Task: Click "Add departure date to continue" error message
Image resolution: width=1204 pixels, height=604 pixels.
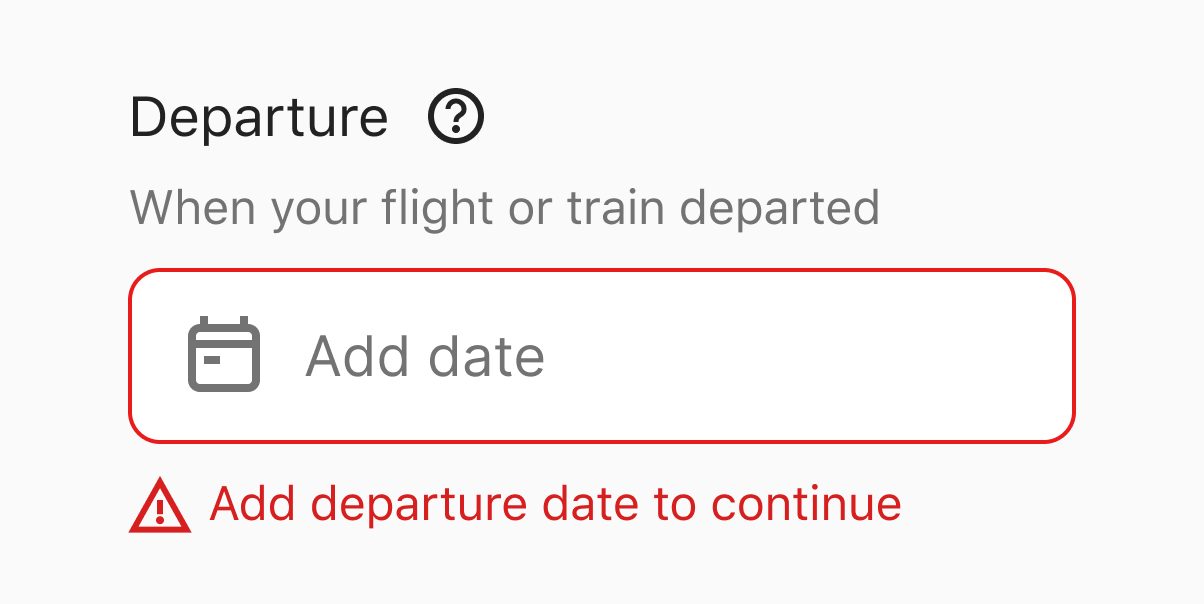Action: (555, 504)
